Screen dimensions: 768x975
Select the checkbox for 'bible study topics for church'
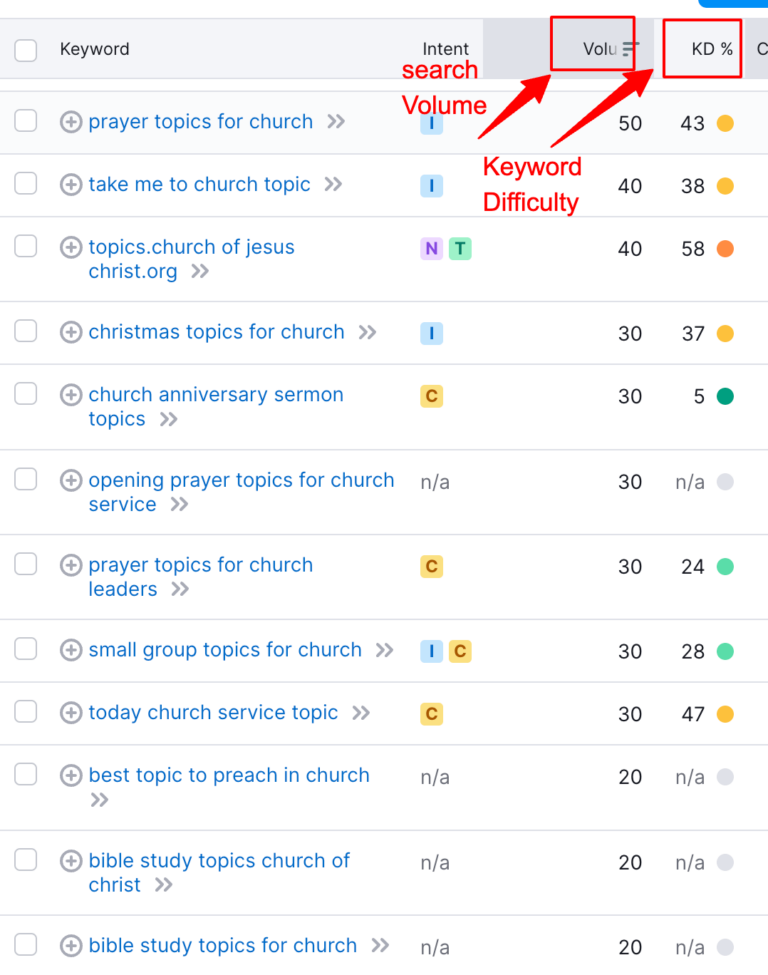(x=26, y=945)
